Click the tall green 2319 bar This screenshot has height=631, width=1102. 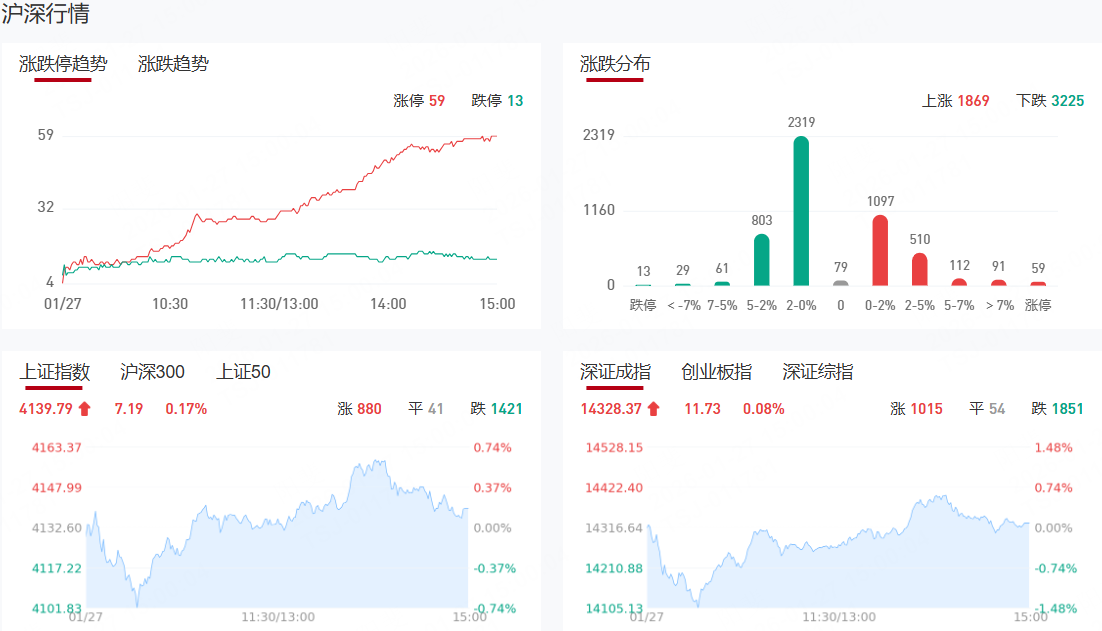[801, 211]
